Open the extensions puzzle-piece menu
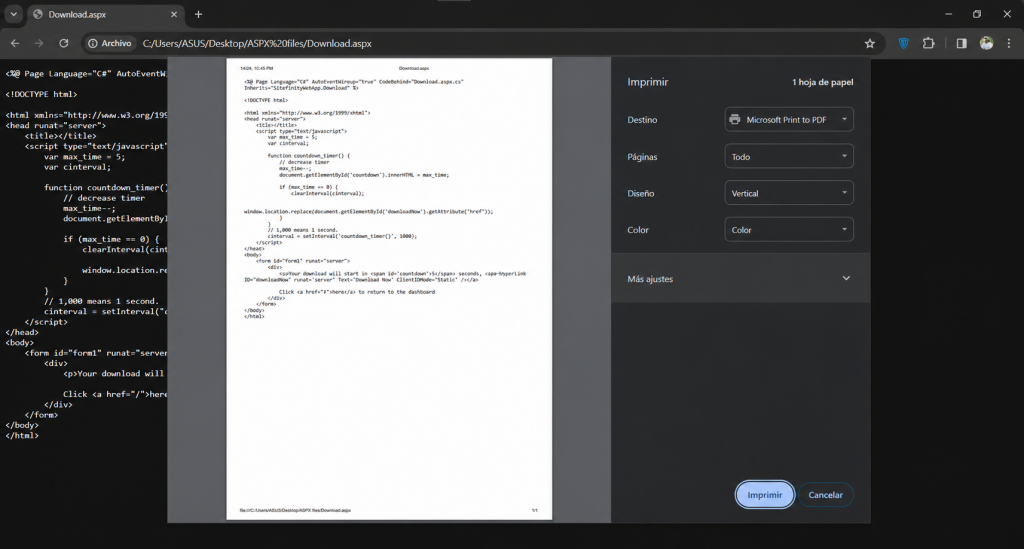Viewport: 1024px width, 549px height. [x=928, y=44]
